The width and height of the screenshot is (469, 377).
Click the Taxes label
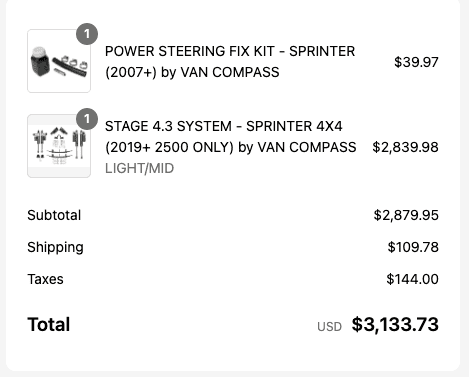point(45,279)
